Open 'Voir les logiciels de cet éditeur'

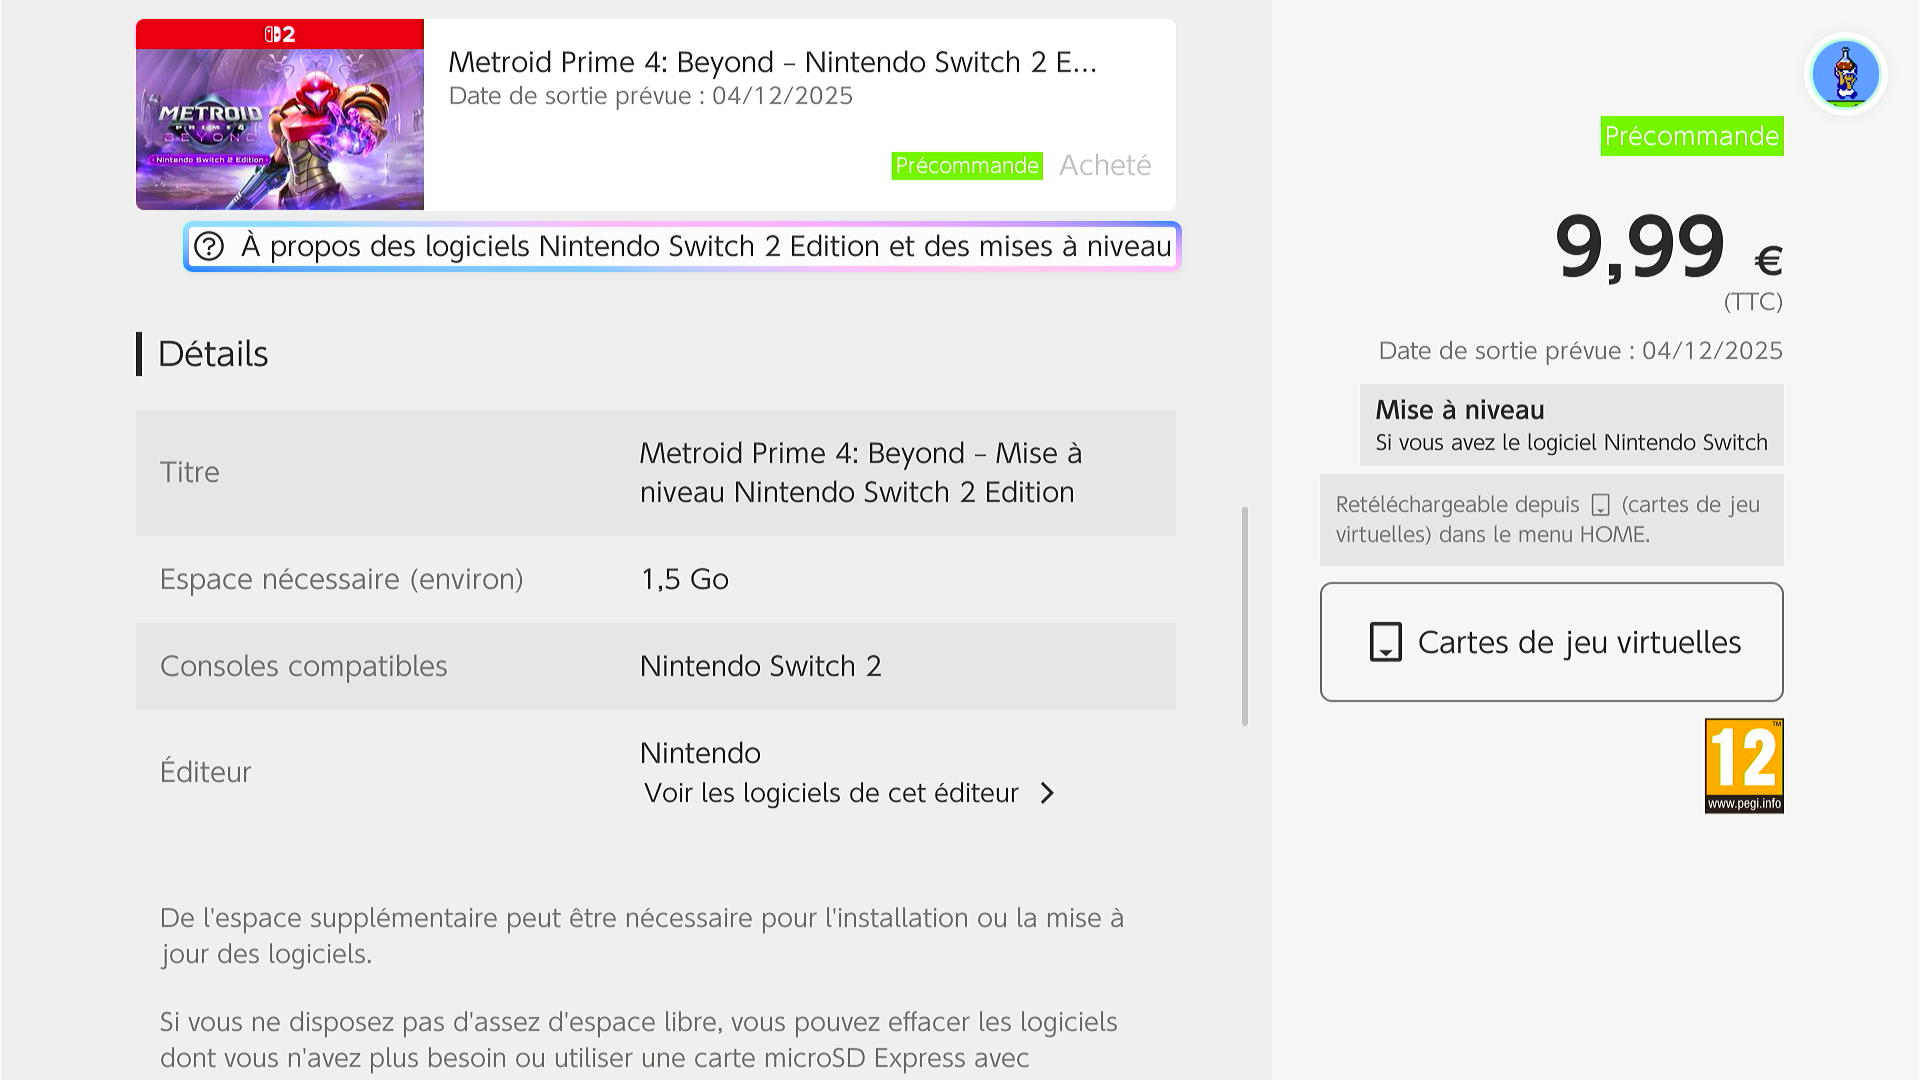pyautogui.click(x=831, y=793)
